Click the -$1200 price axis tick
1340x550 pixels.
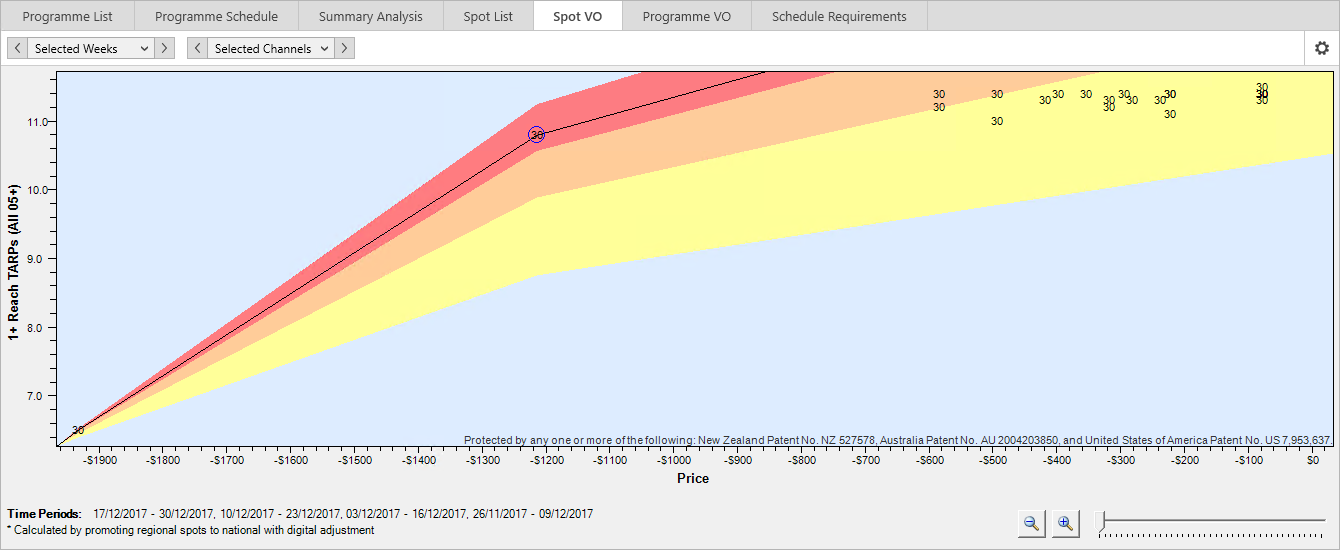(547, 461)
